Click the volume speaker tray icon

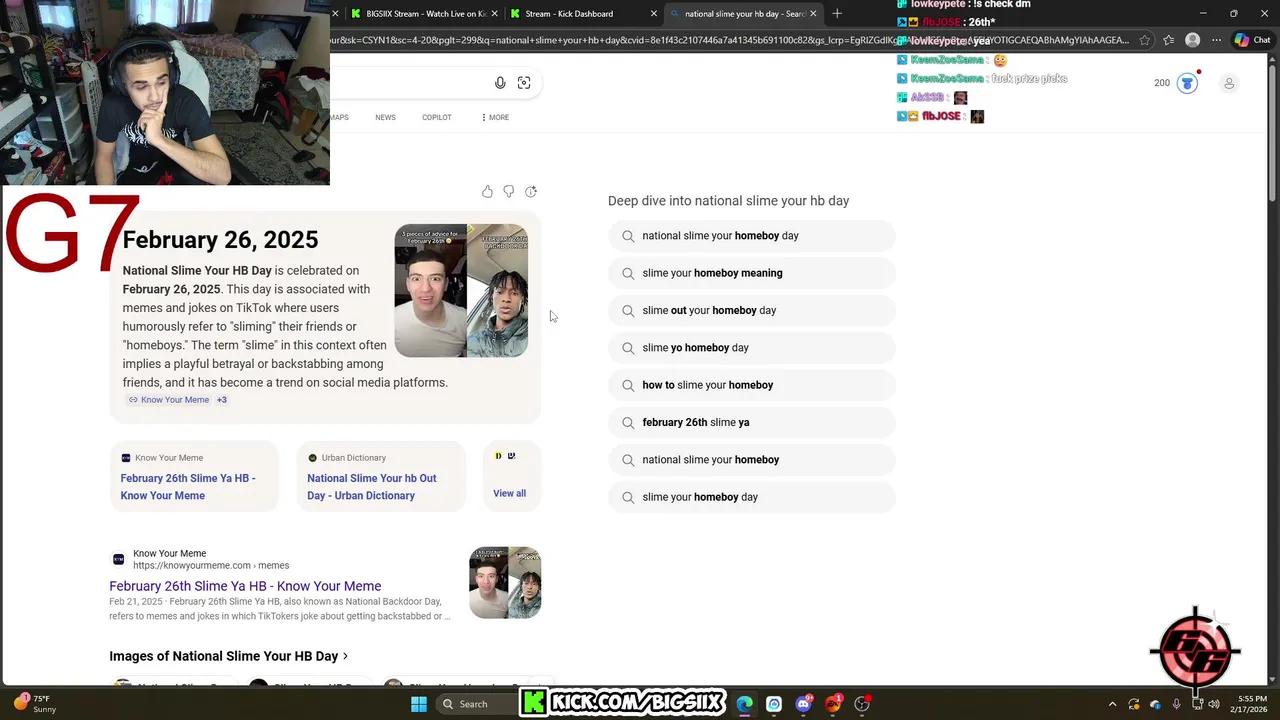[x=1214, y=704]
